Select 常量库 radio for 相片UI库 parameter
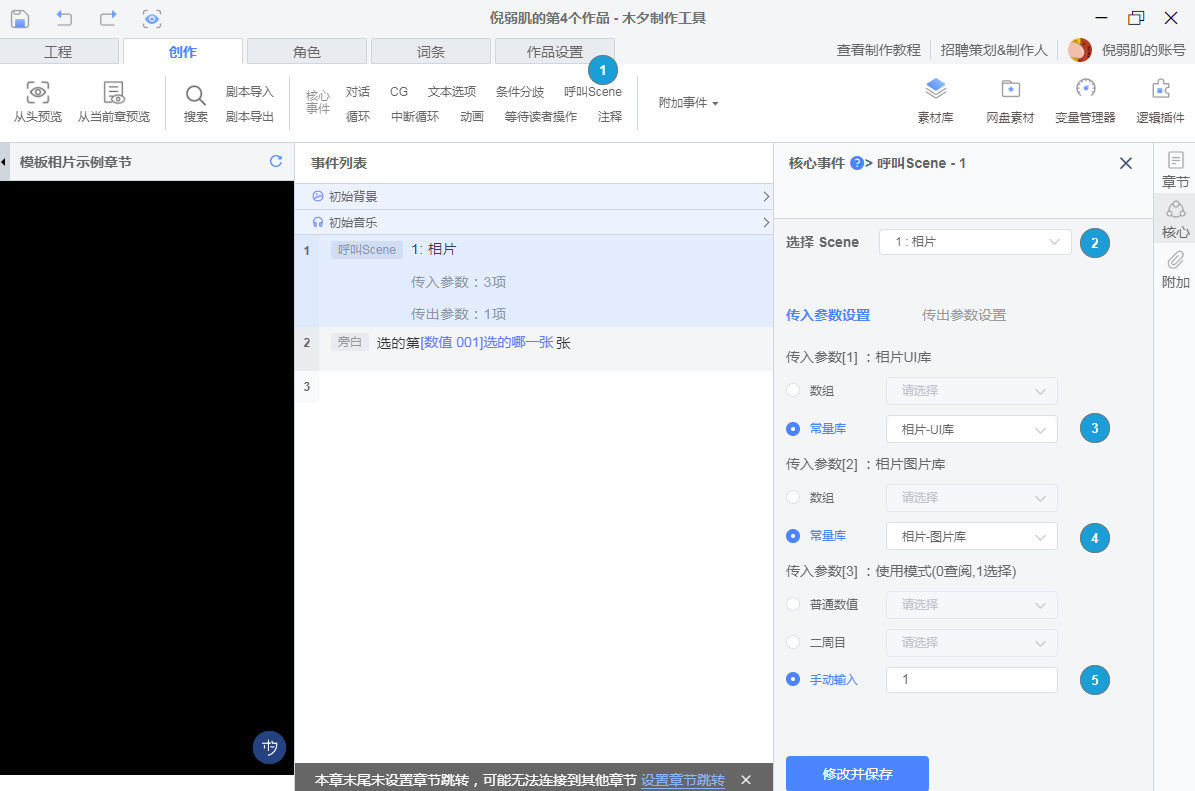Image resolution: width=1195 pixels, height=791 pixels. (x=793, y=429)
